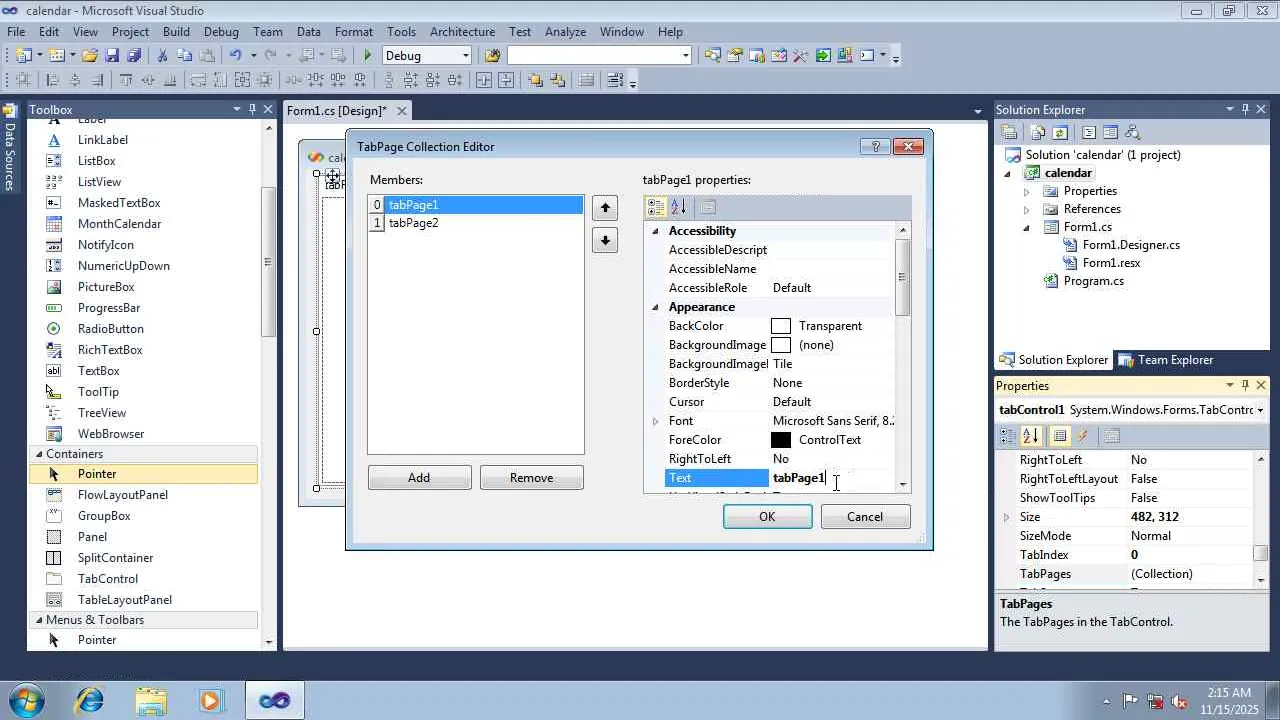The width and height of the screenshot is (1280, 720).
Task: Click the OK button in the dialog
Action: (x=767, y=517)
